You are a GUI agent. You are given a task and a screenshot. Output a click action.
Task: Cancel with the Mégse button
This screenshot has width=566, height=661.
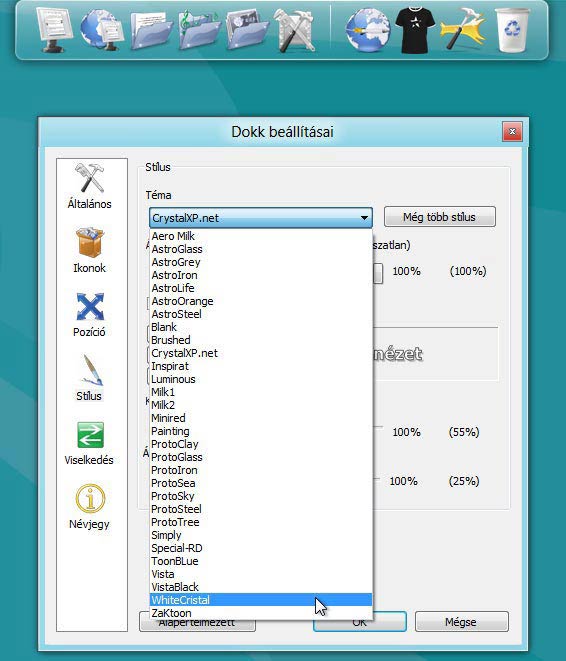[x=461, y=622]
